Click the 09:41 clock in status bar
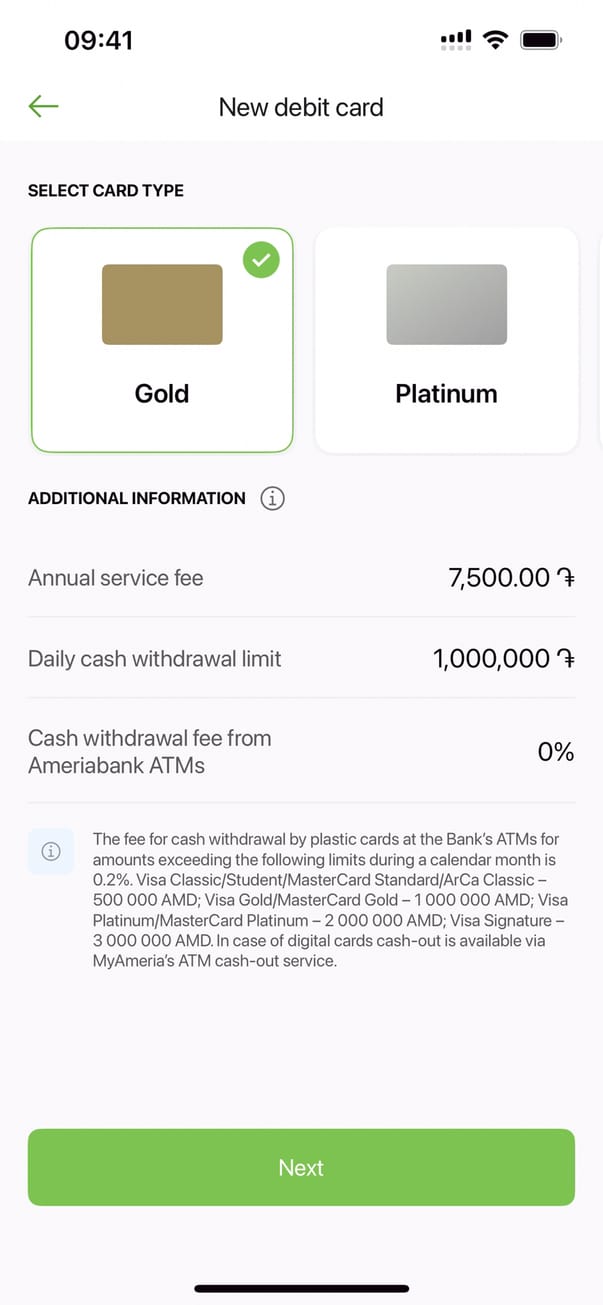 coord(98,40)
